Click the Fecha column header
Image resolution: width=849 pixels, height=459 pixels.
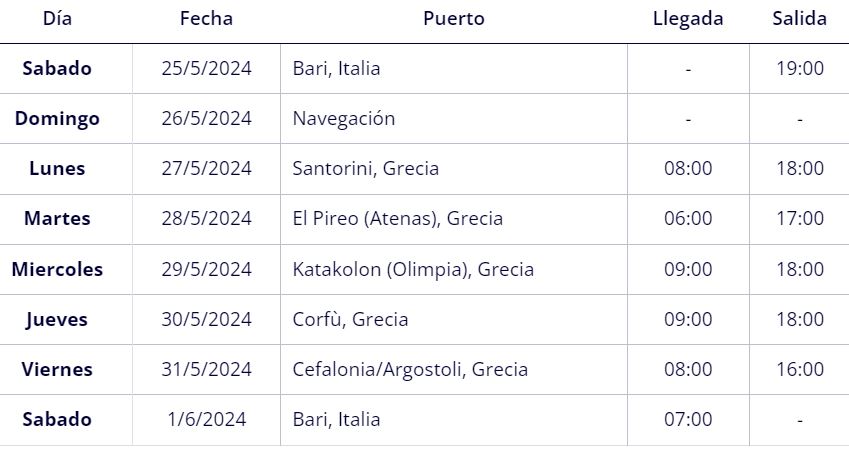[206, 18]
